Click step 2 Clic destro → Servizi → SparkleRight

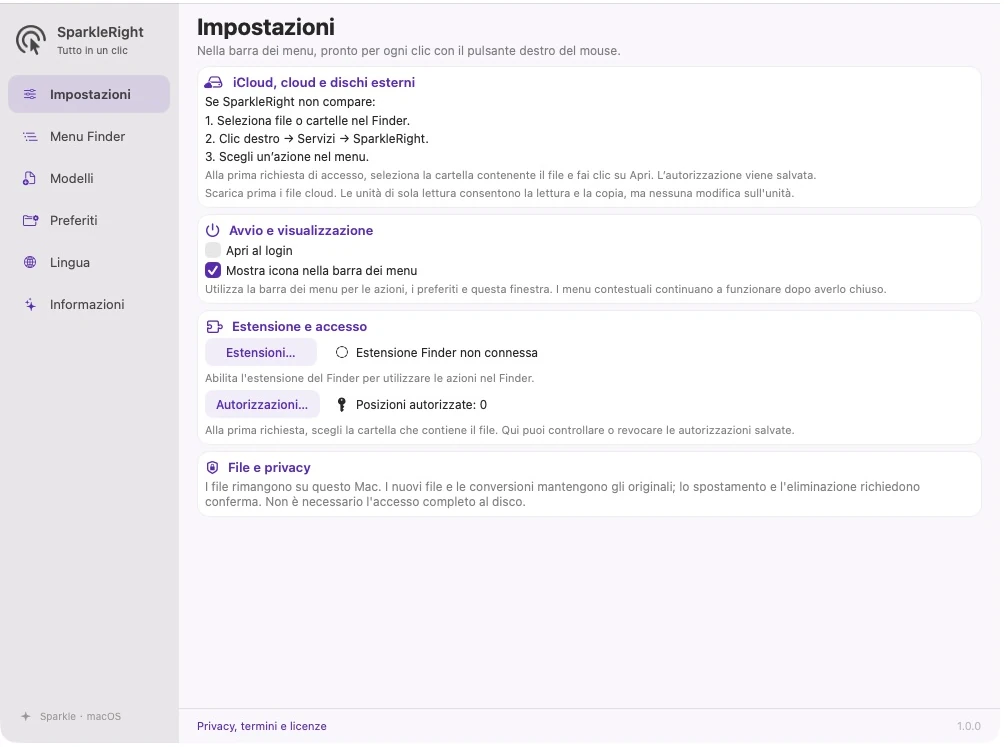click(x=317, y=138)
